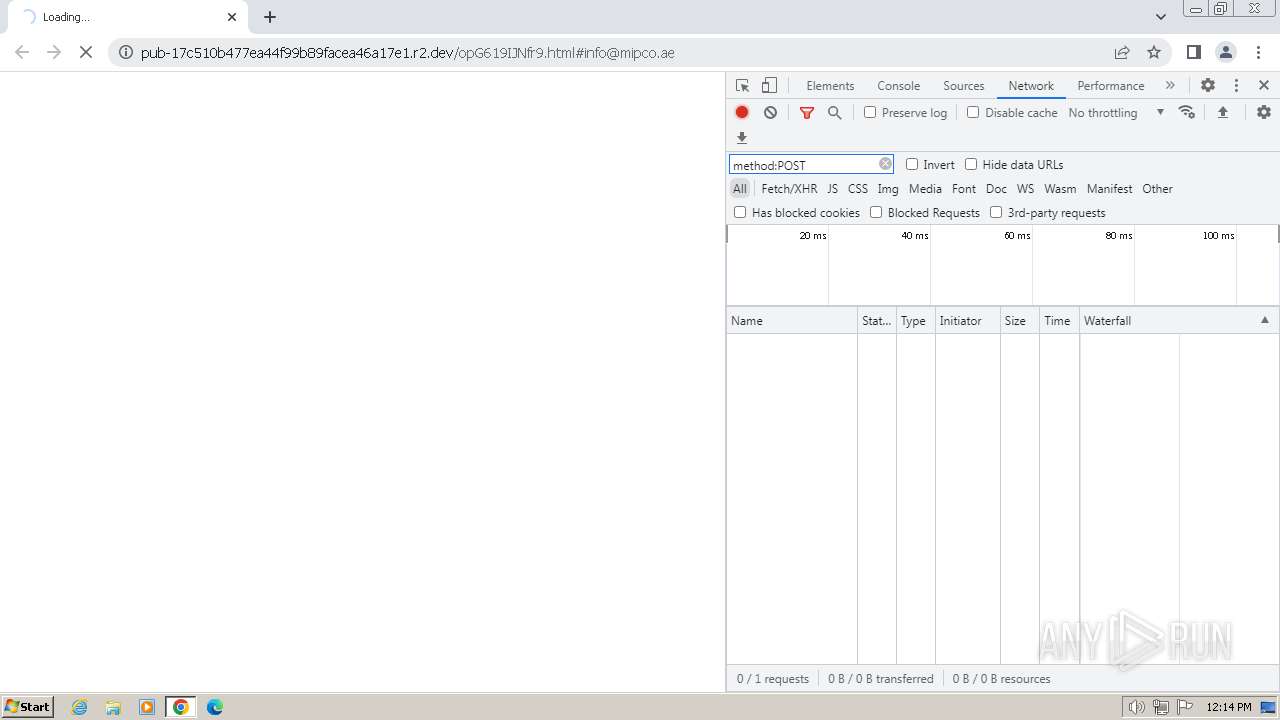Enable Preserve log checkbox

[x=870, y=112]
